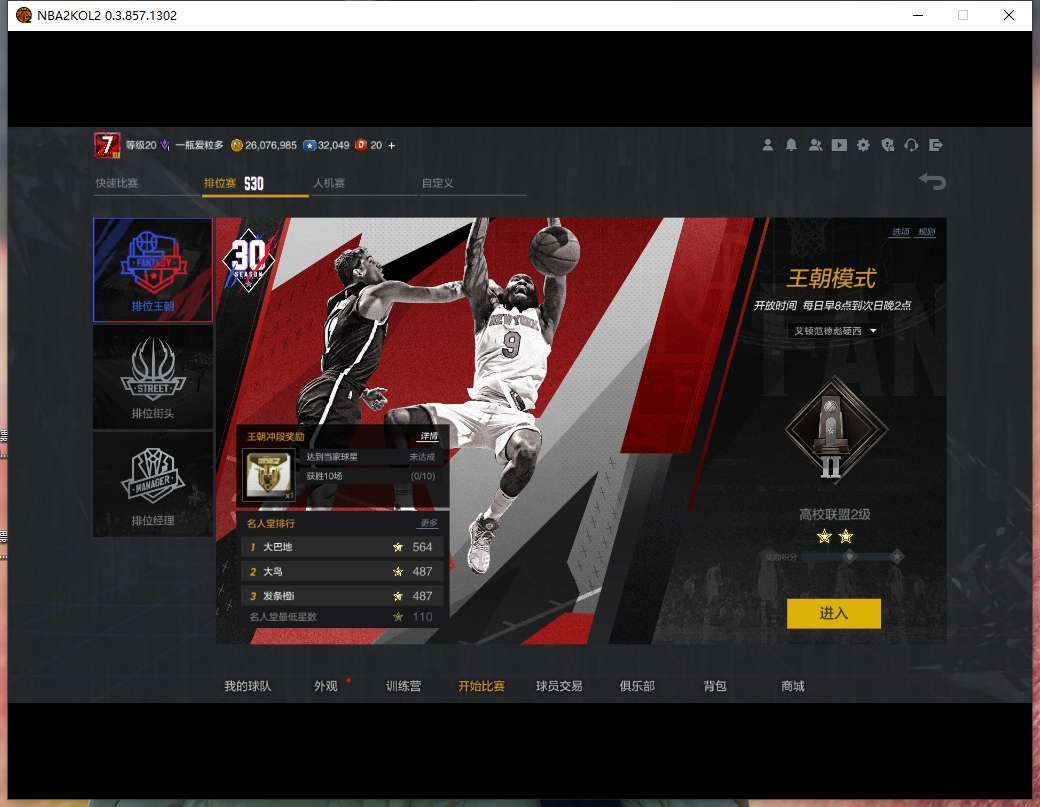Click gold coin amount 26,076,985
Screen dimensions: 1040x807
click(271, 145)
